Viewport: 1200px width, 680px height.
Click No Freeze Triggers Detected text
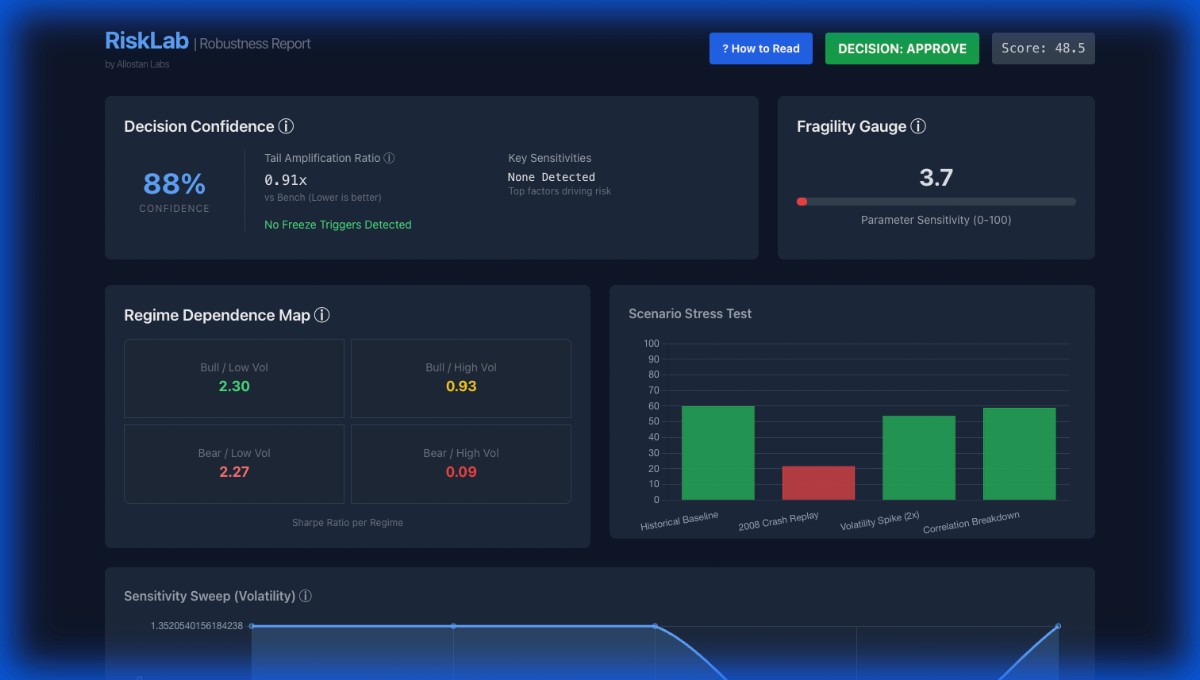338,225
